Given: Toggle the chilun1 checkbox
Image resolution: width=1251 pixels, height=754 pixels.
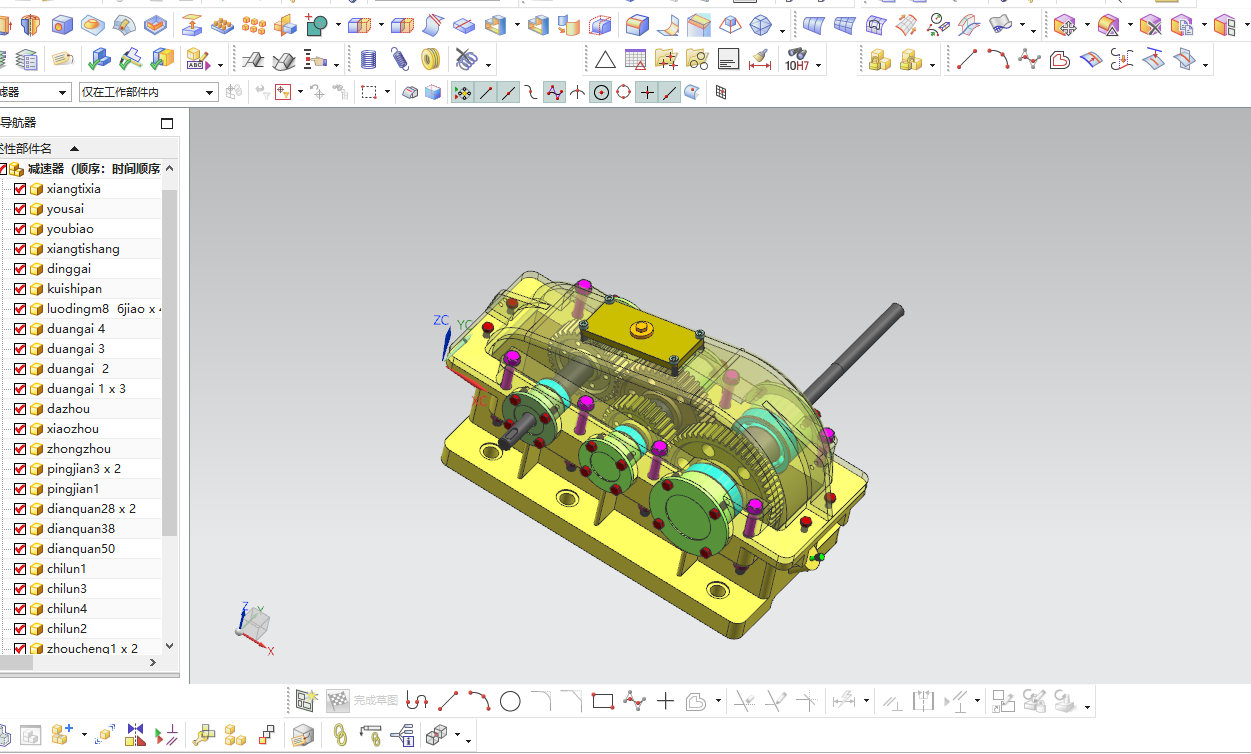Looking at the screenshot, I should coord(20,569).
